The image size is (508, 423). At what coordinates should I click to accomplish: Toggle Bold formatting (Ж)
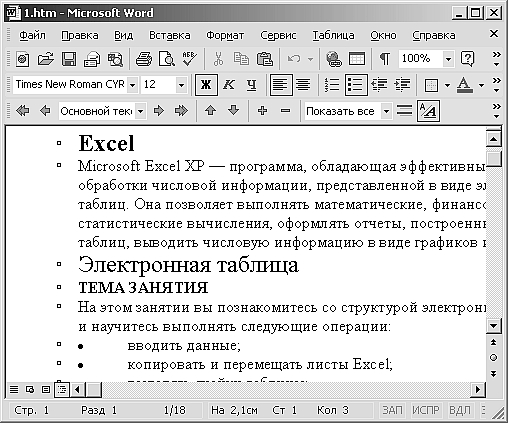tap(206, 85)
